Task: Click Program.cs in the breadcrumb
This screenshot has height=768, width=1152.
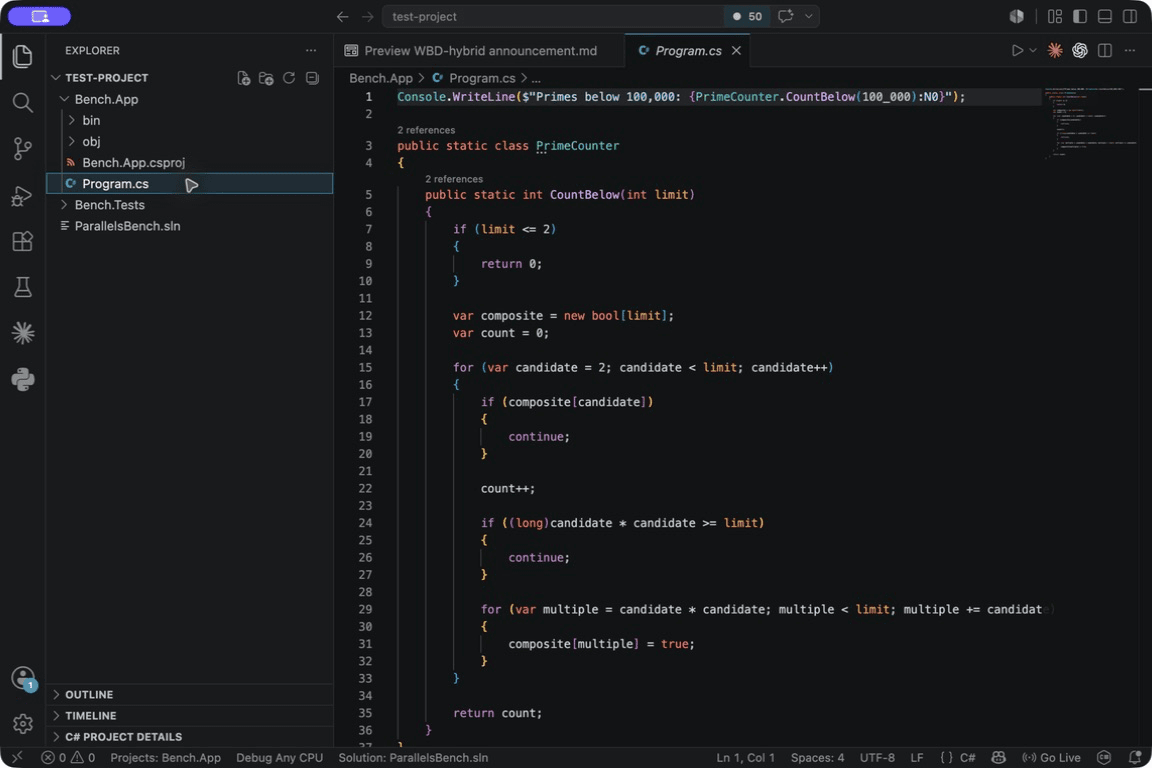Action: tap(482, 78)
